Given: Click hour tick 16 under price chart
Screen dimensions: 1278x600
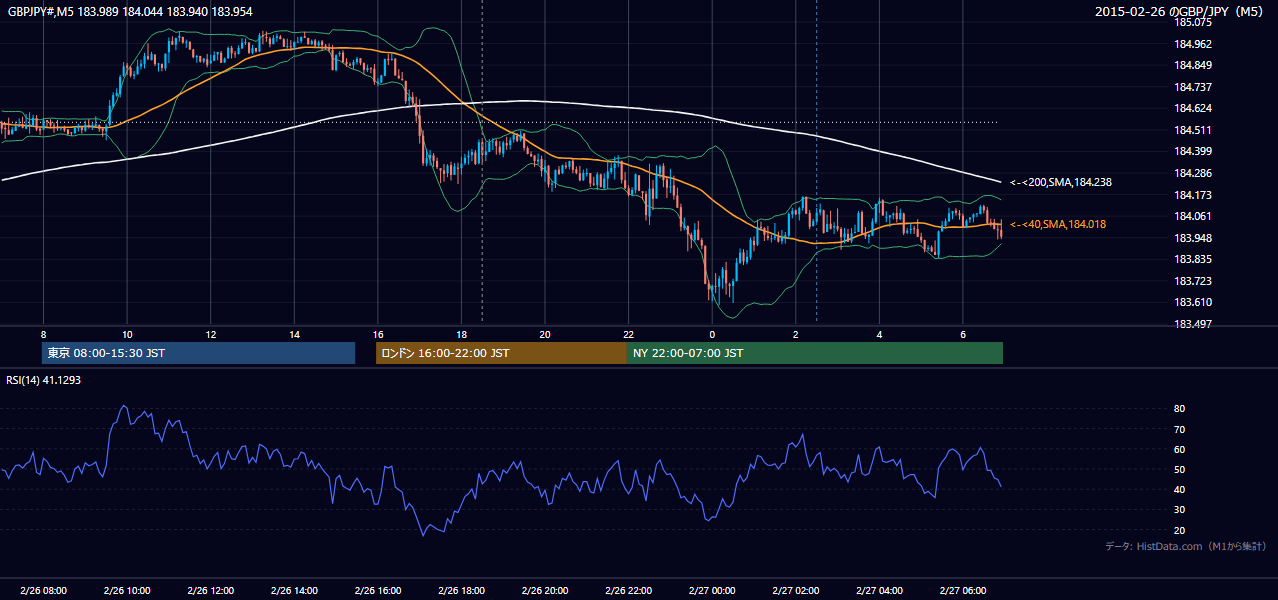Looking at the screenshot, I should [378, 334].
